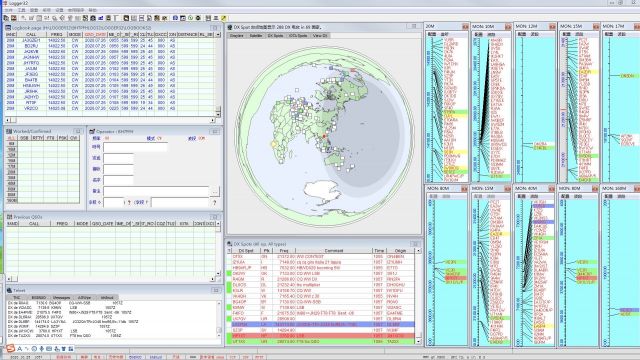
Task: Click the globe icon in the DX Spot map title
Action: click(230, 27)
